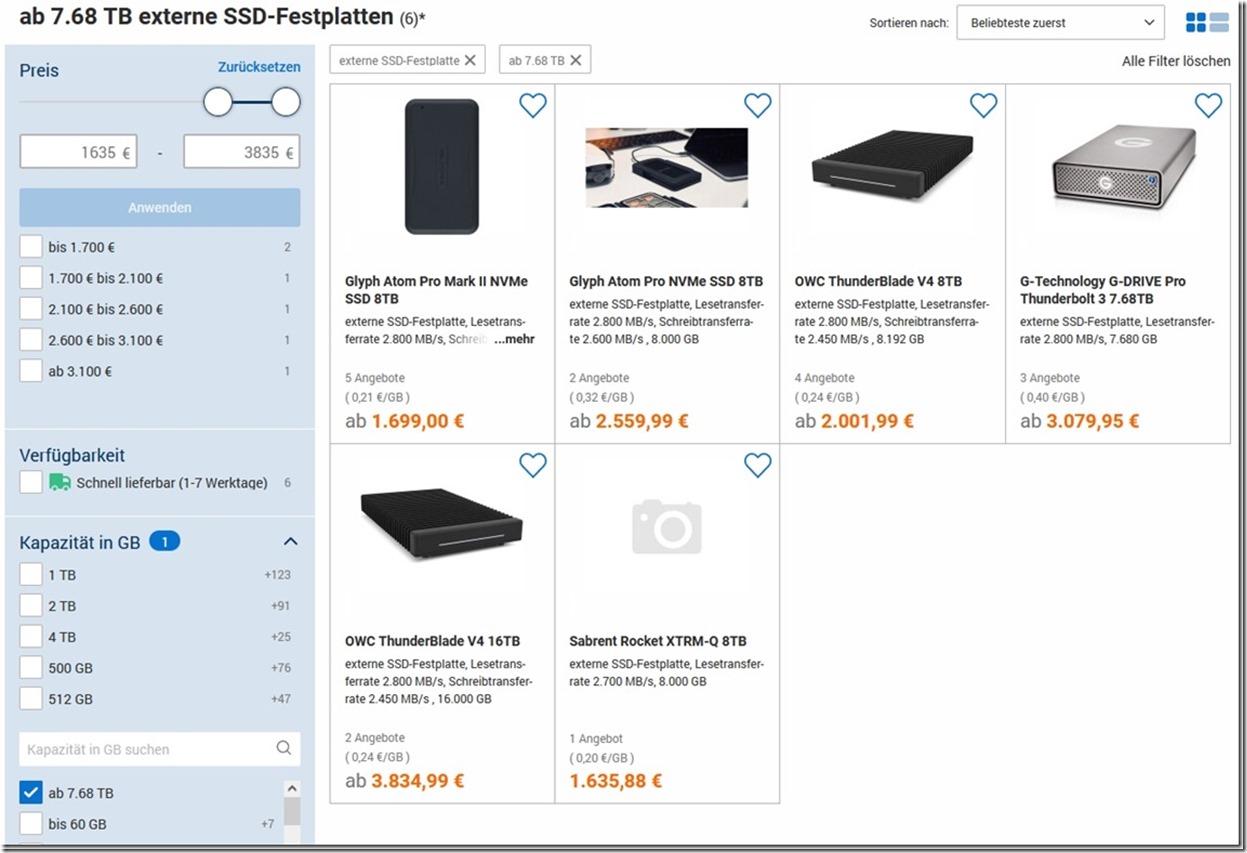Uncheck the 'ab 7.68 TB' capacity filter
This screenshot has height=853, width=1247.
[x=31, y=793]
